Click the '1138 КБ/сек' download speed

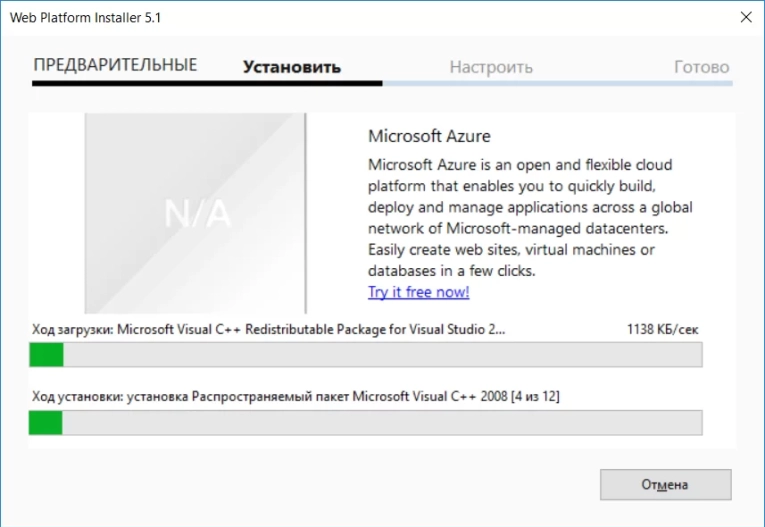pos(663,329)
